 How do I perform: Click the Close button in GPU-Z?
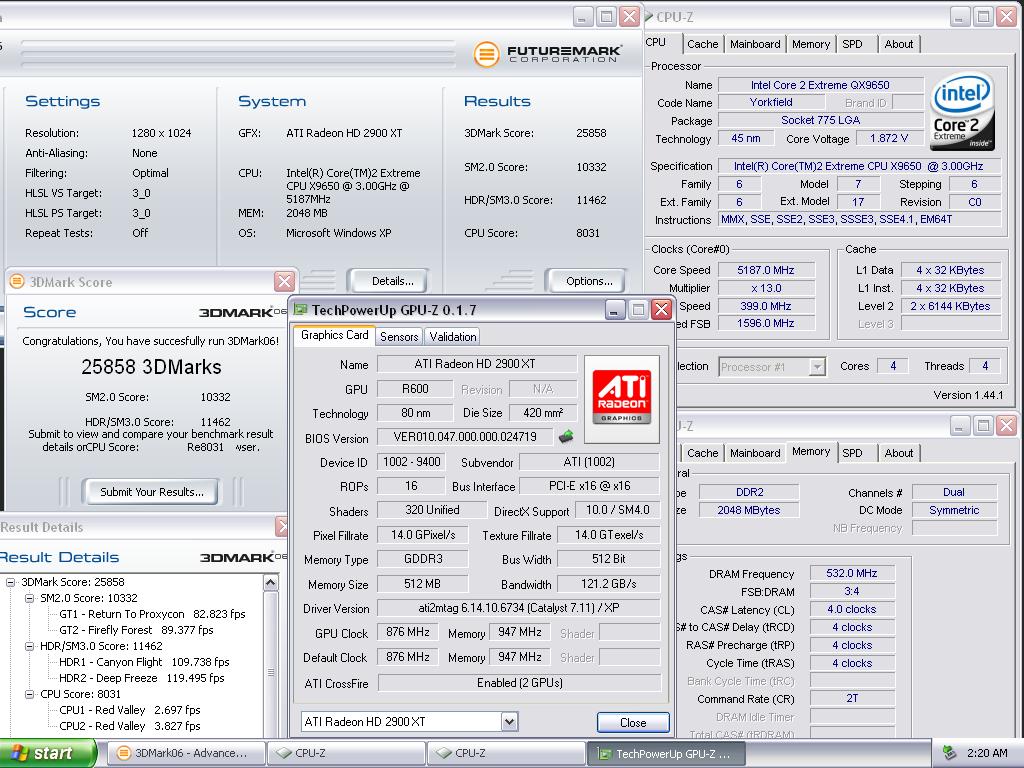[633, 722]
